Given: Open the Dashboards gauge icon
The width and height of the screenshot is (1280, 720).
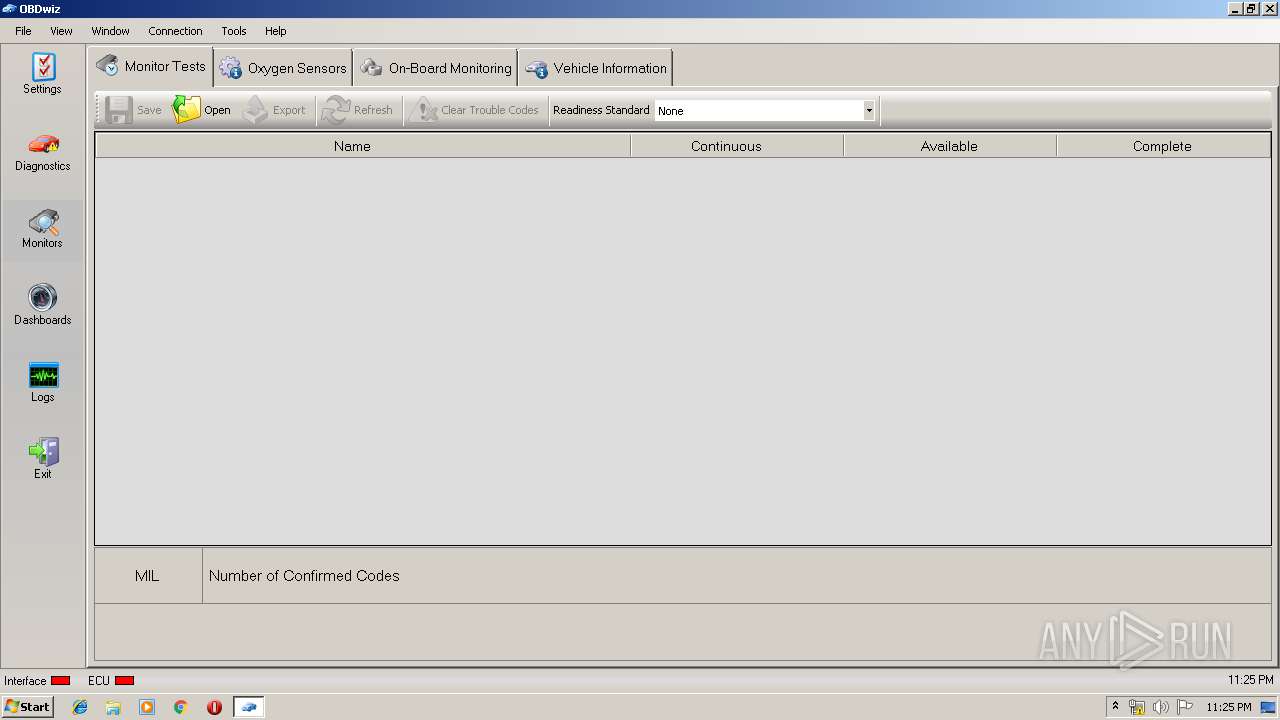Looking at the screenshot, I should (x=42, y=305).
